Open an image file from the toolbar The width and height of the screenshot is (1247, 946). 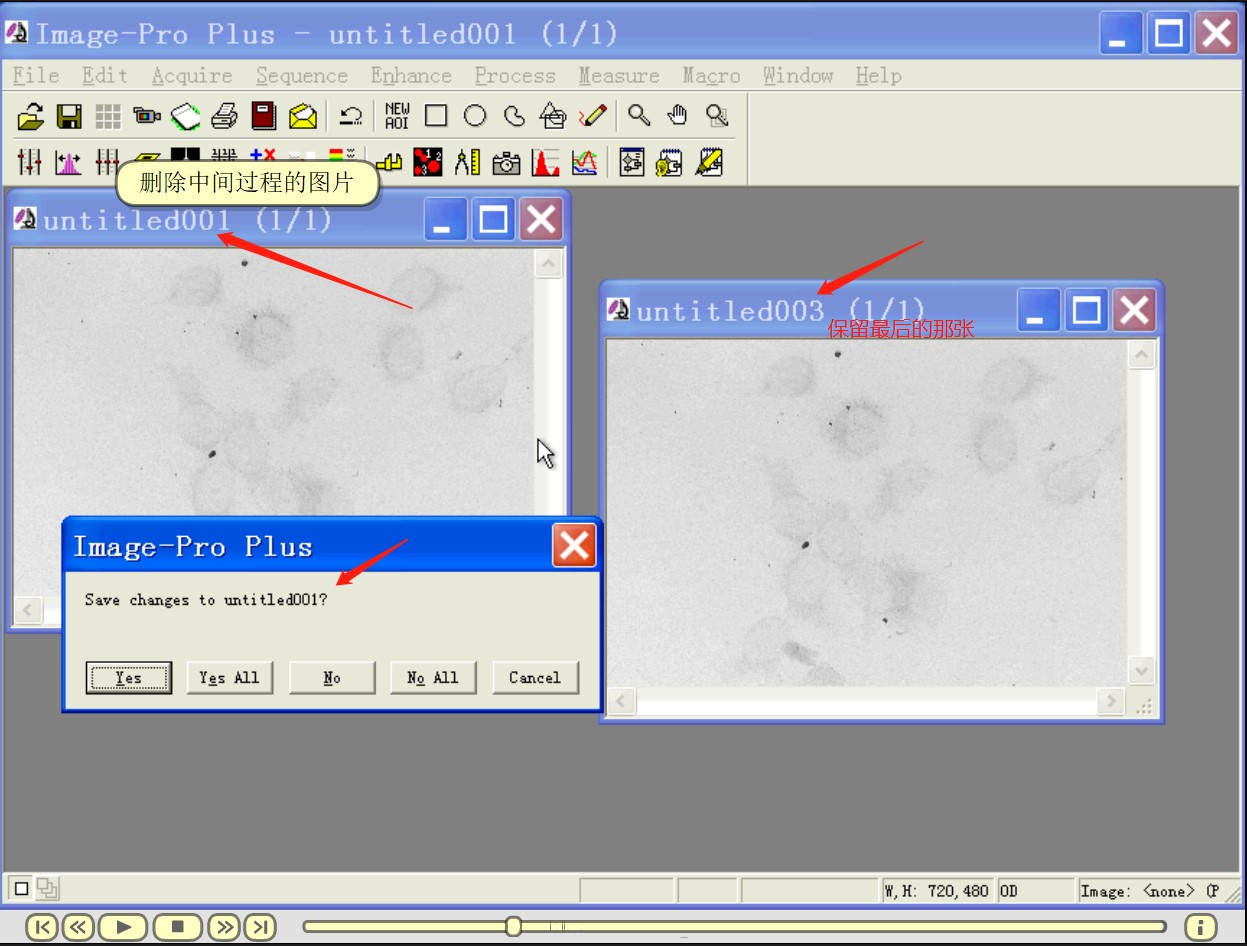tap(31, 115)
